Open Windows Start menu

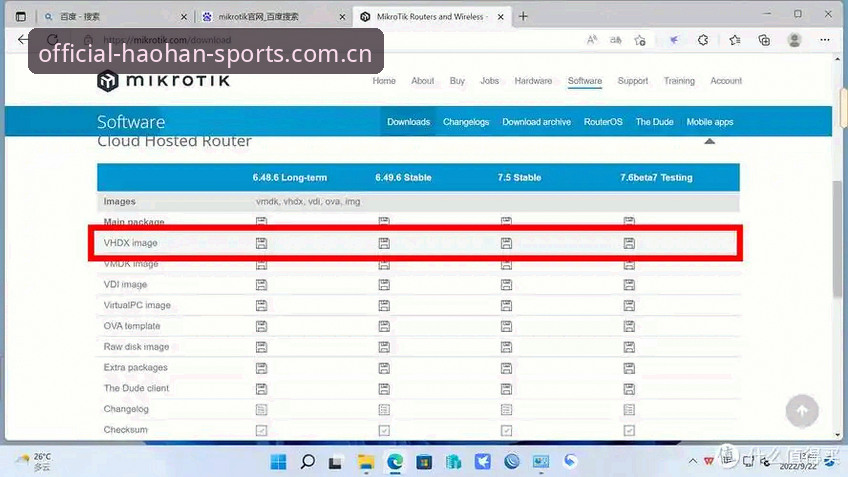coord(279,461)
